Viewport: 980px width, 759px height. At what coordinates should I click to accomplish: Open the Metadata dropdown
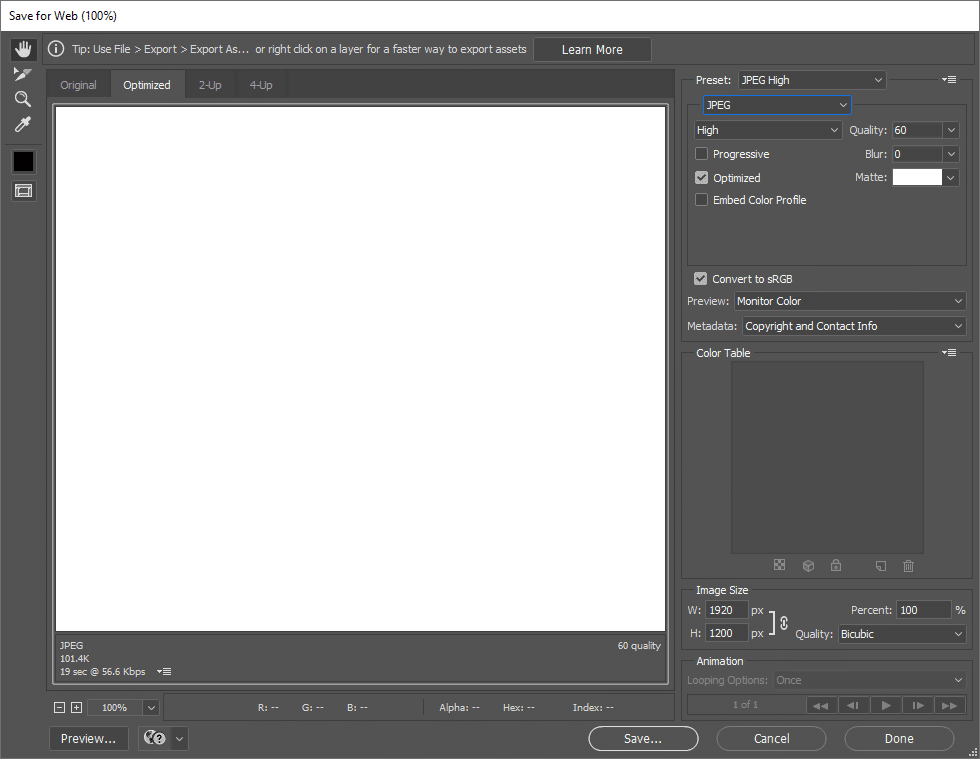pyautogui.click(x=852, y=325)
